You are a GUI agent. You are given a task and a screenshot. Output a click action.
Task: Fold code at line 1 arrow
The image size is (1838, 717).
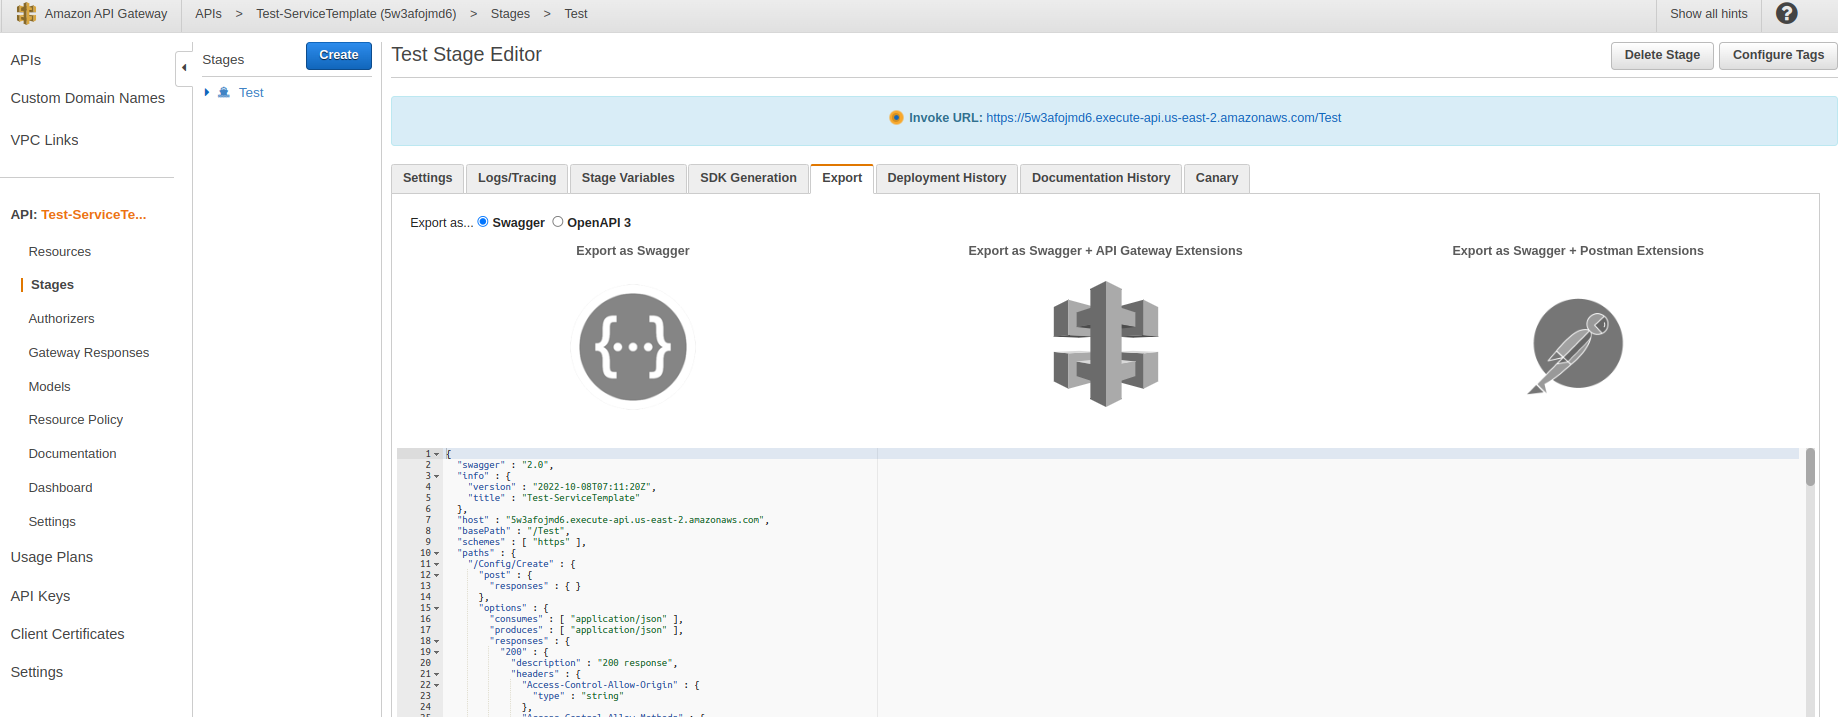(x=437, y=454)
